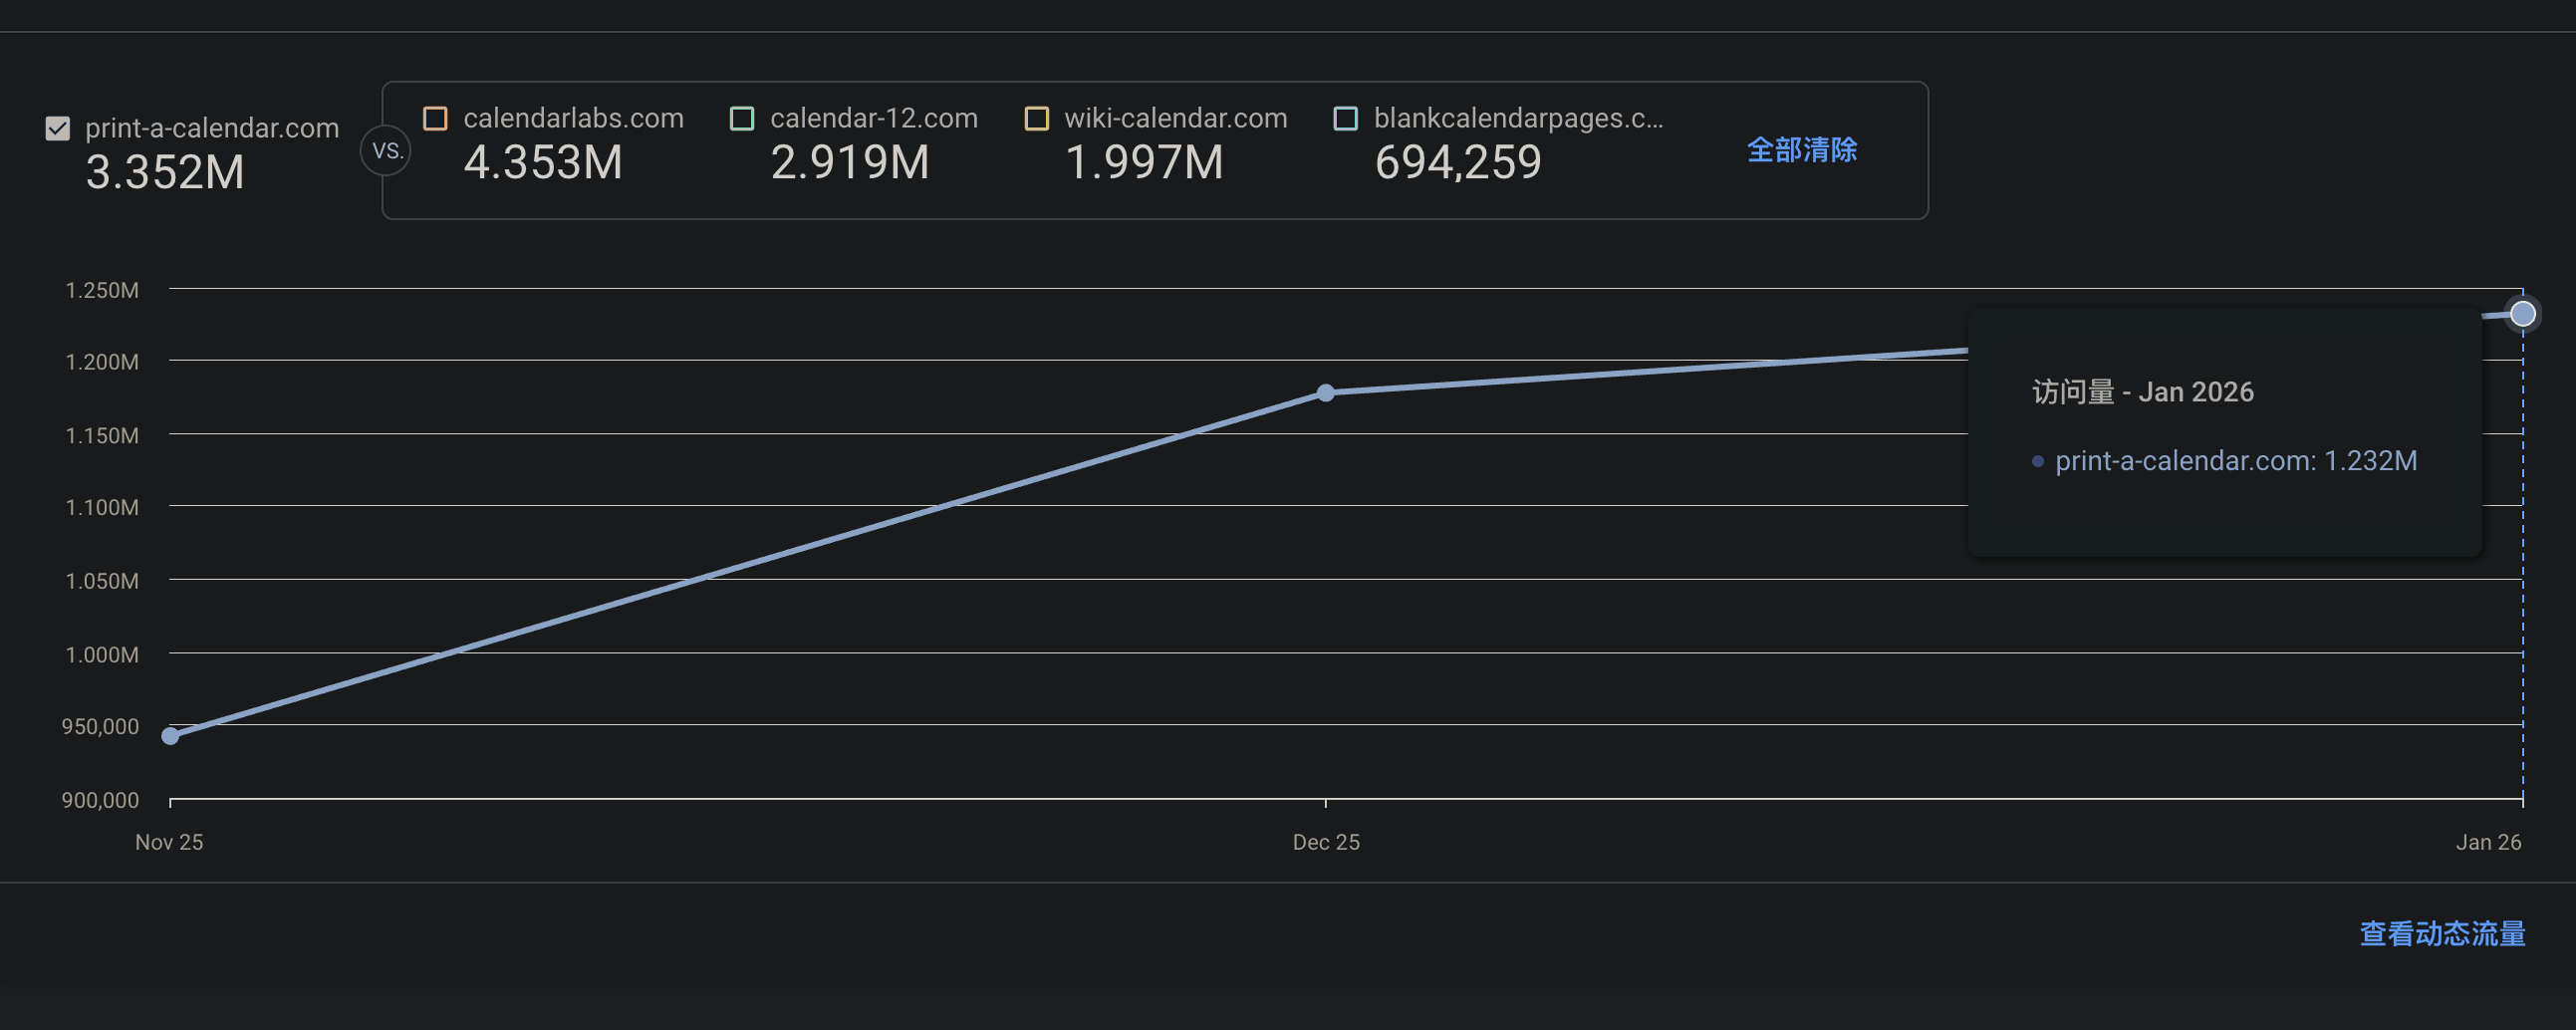
Task: Click the 全部清除 link
Action: (1801, 150)
